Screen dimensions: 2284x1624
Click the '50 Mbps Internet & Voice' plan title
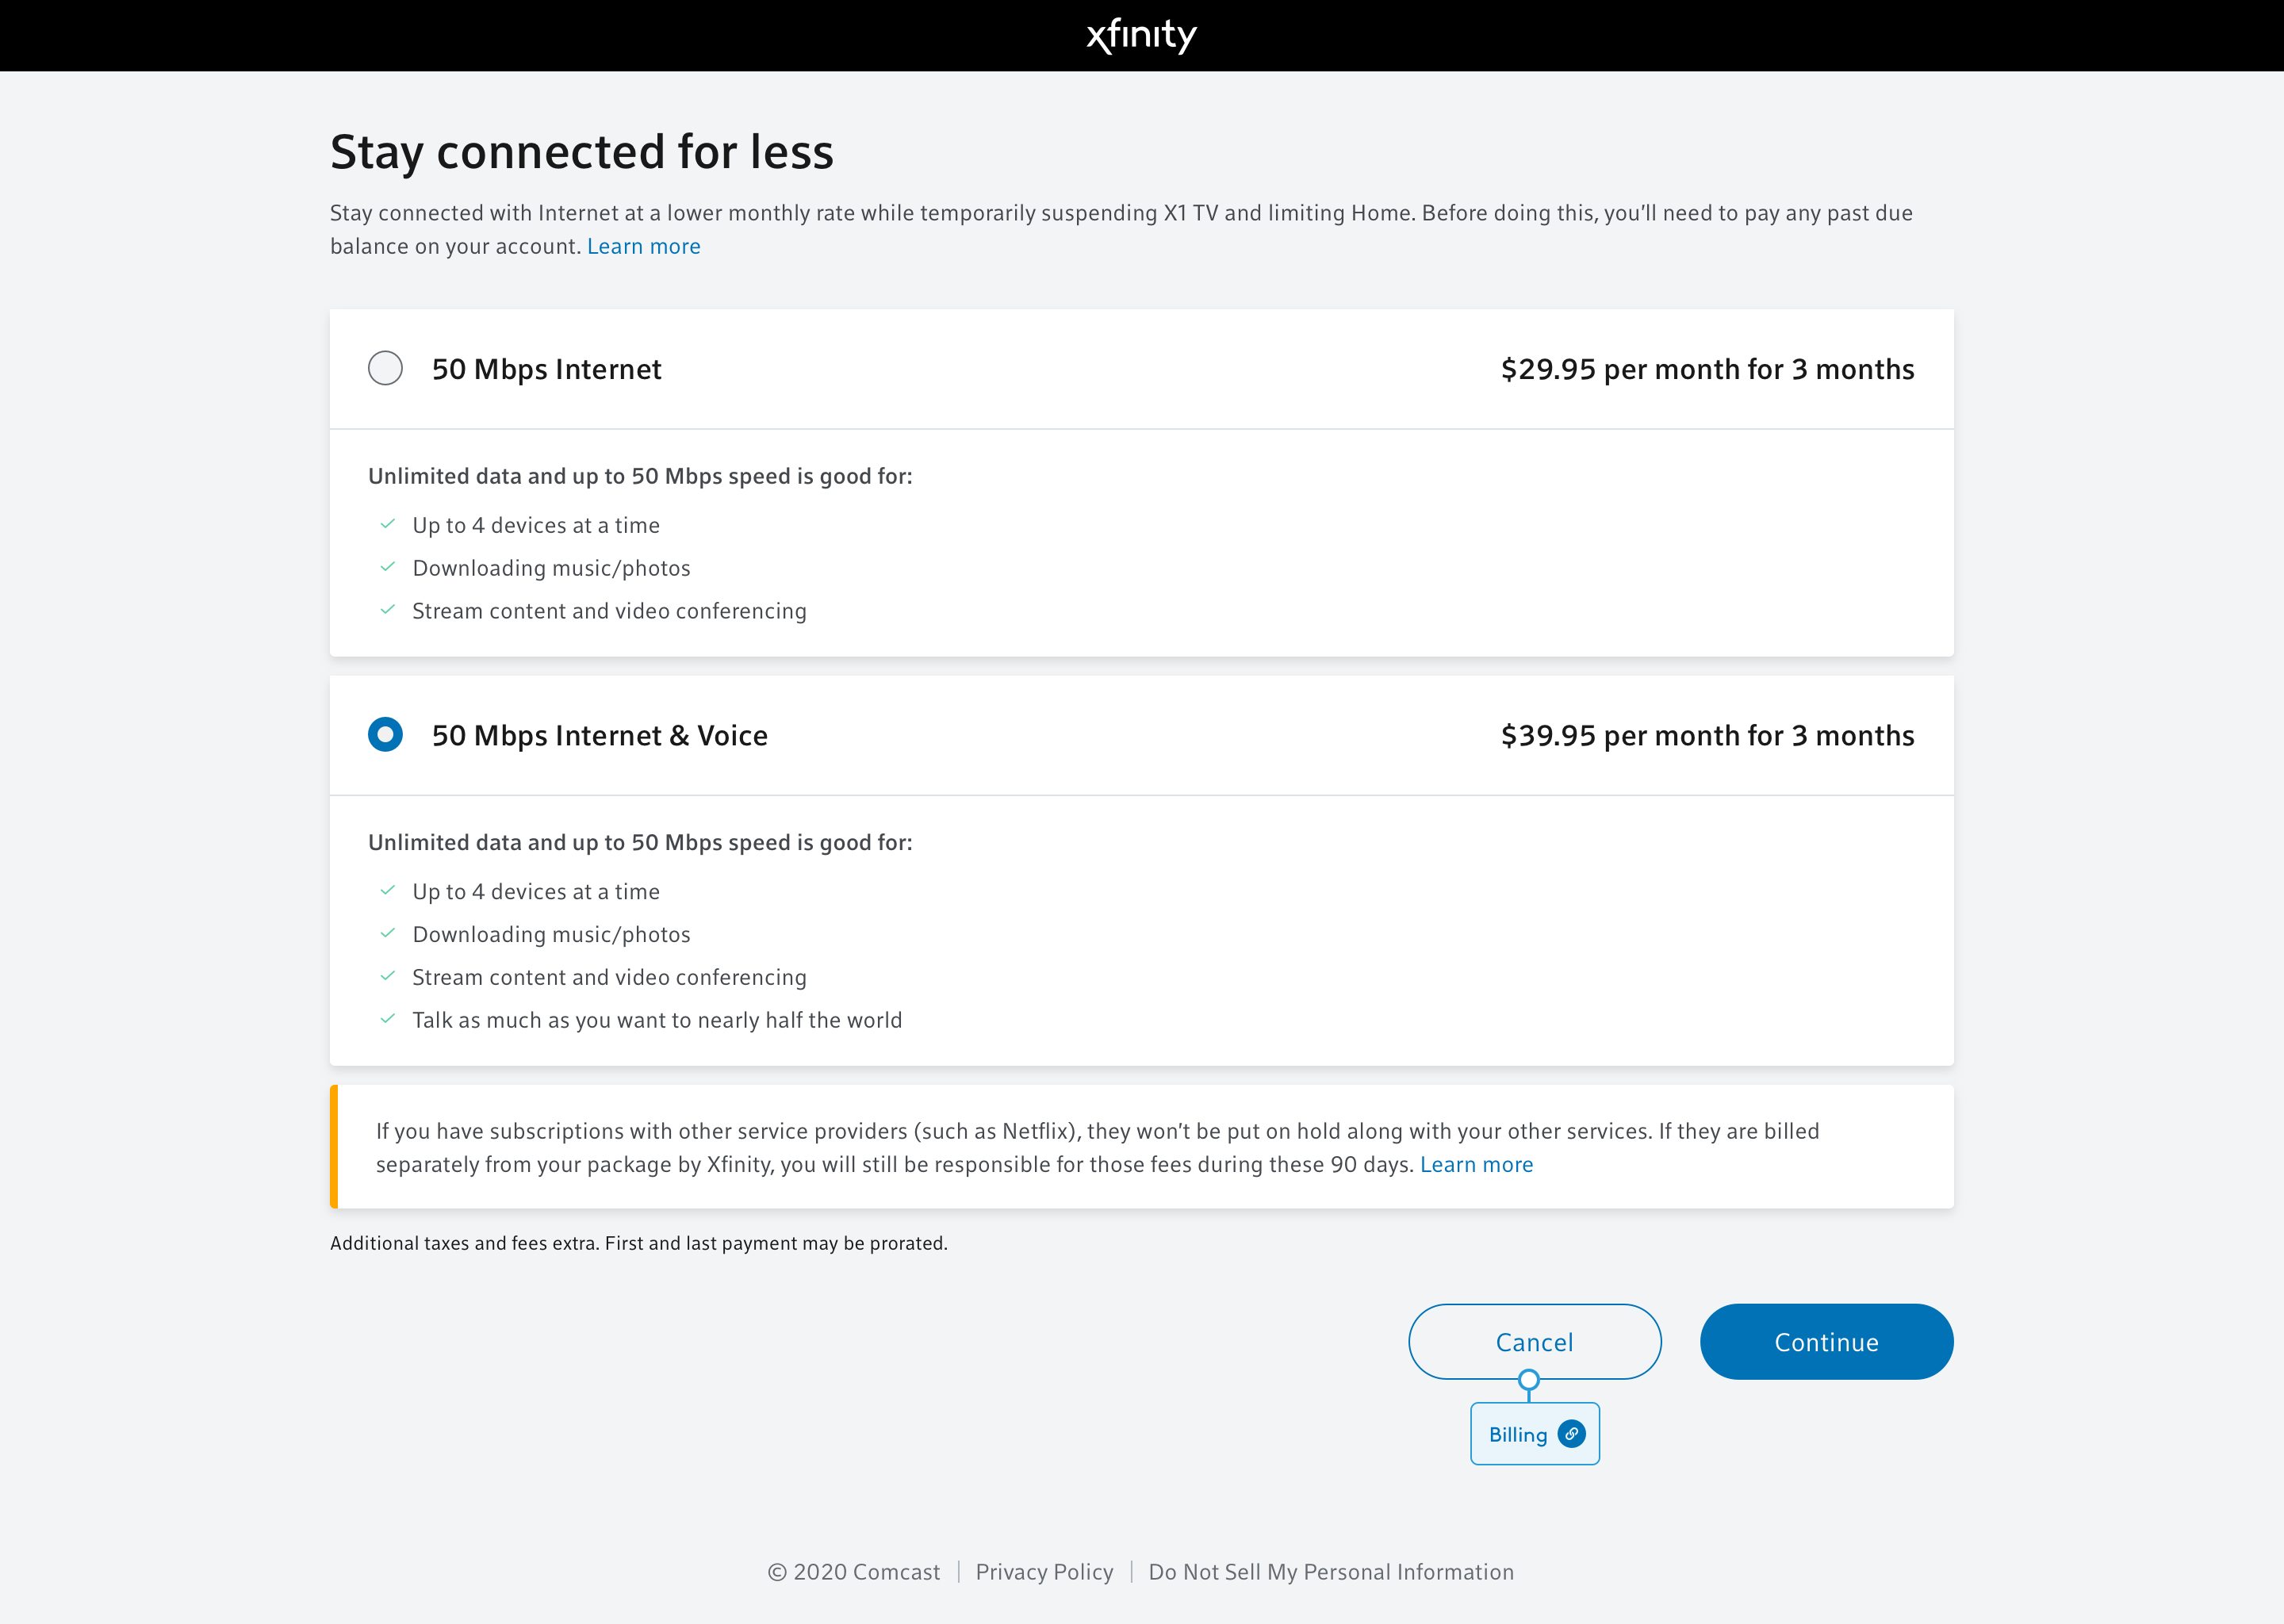point(599,735)
